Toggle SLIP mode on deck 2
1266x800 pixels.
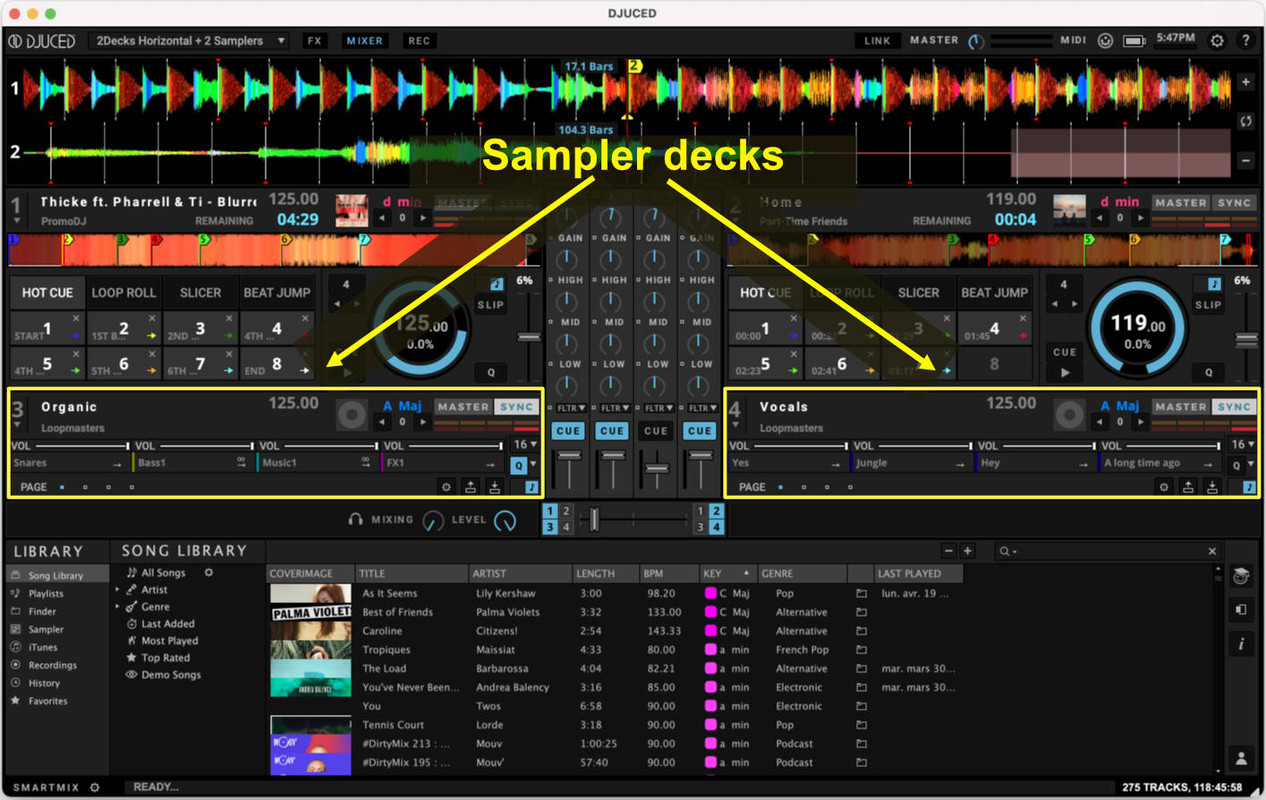click(1208, 305)
